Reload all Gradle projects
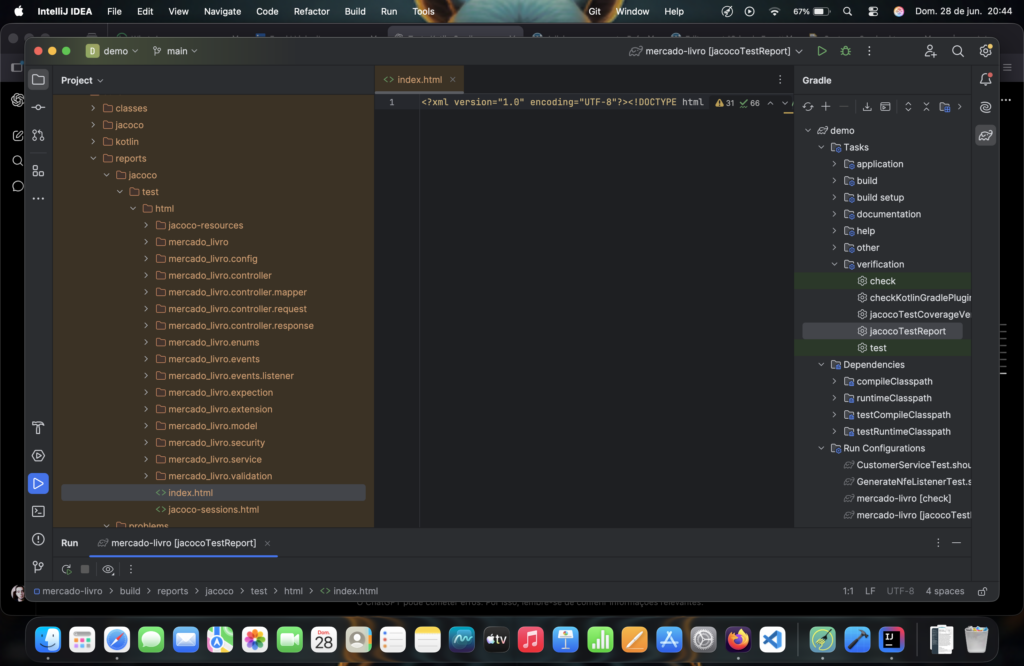Viewport: 1024px width, 666px height. coord(808,107)
